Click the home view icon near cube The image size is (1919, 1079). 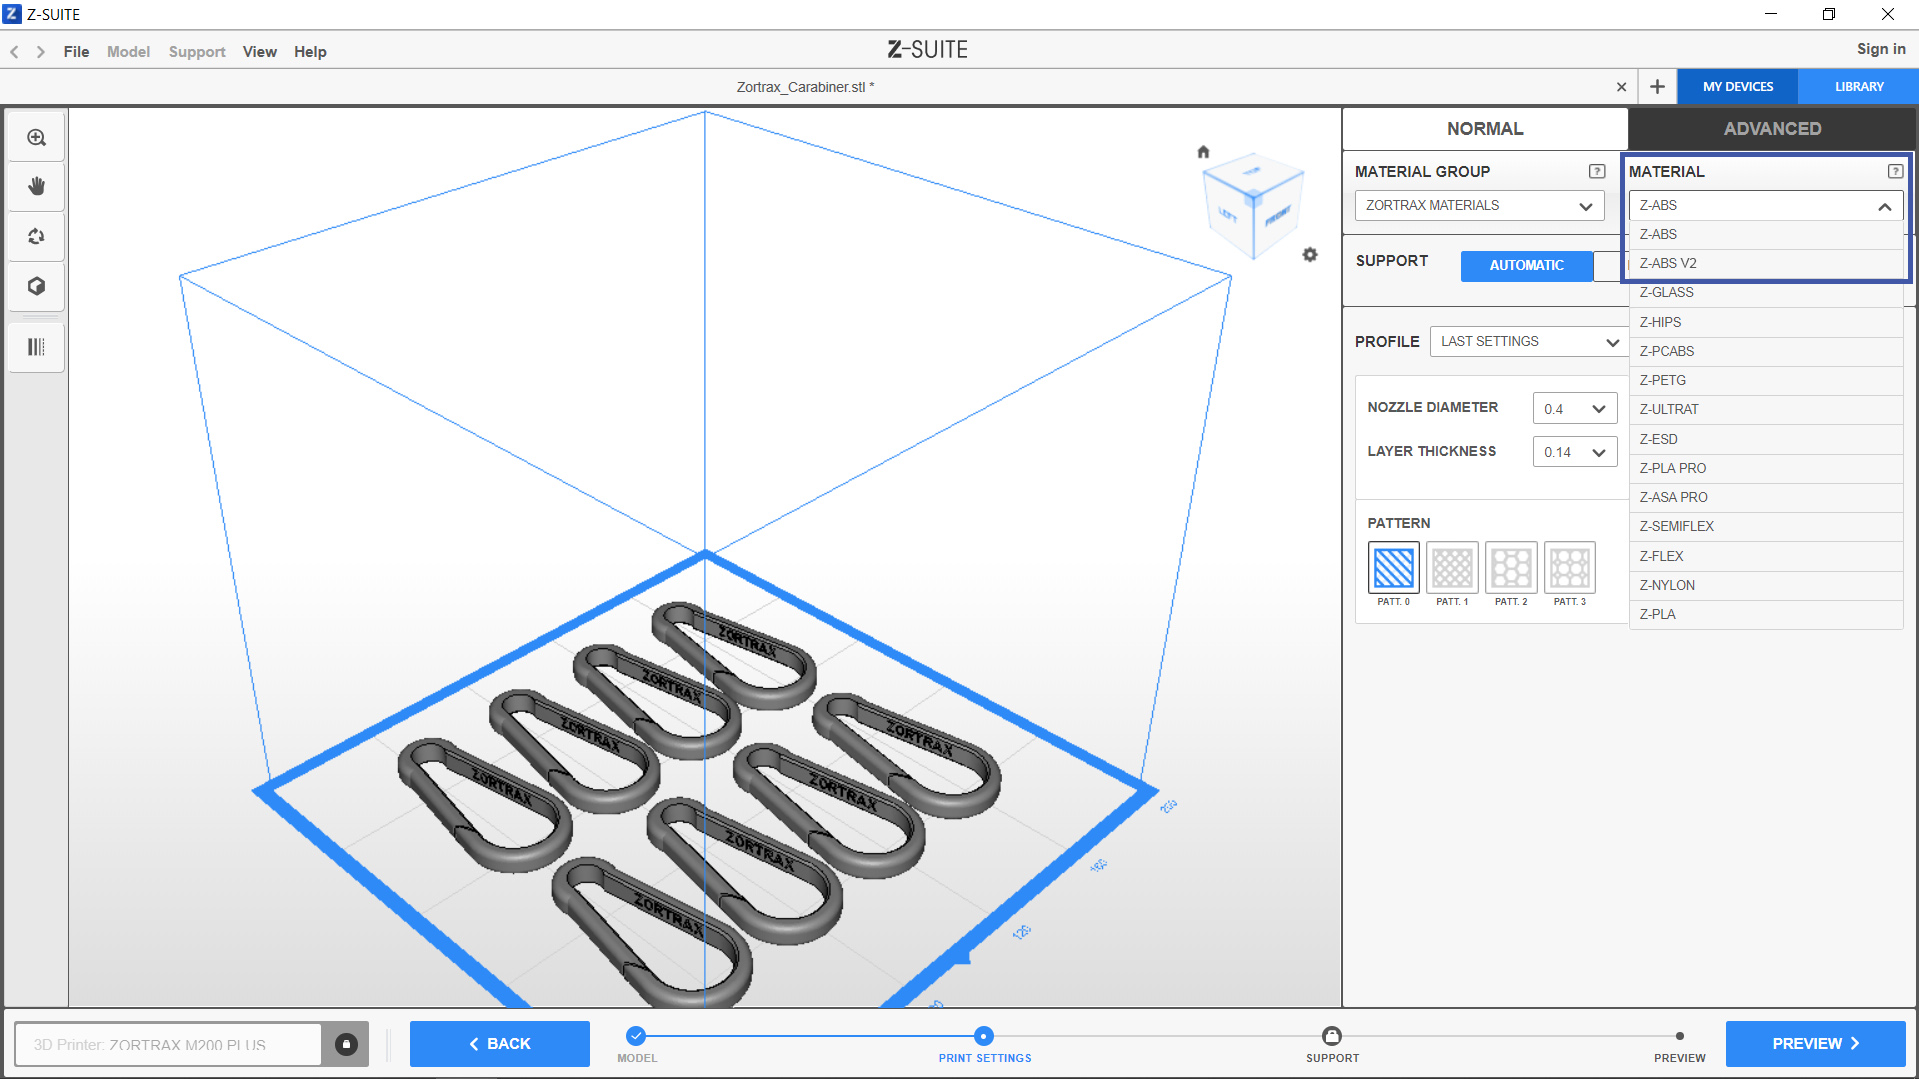pyautogui.click(x=1203, y=152)
